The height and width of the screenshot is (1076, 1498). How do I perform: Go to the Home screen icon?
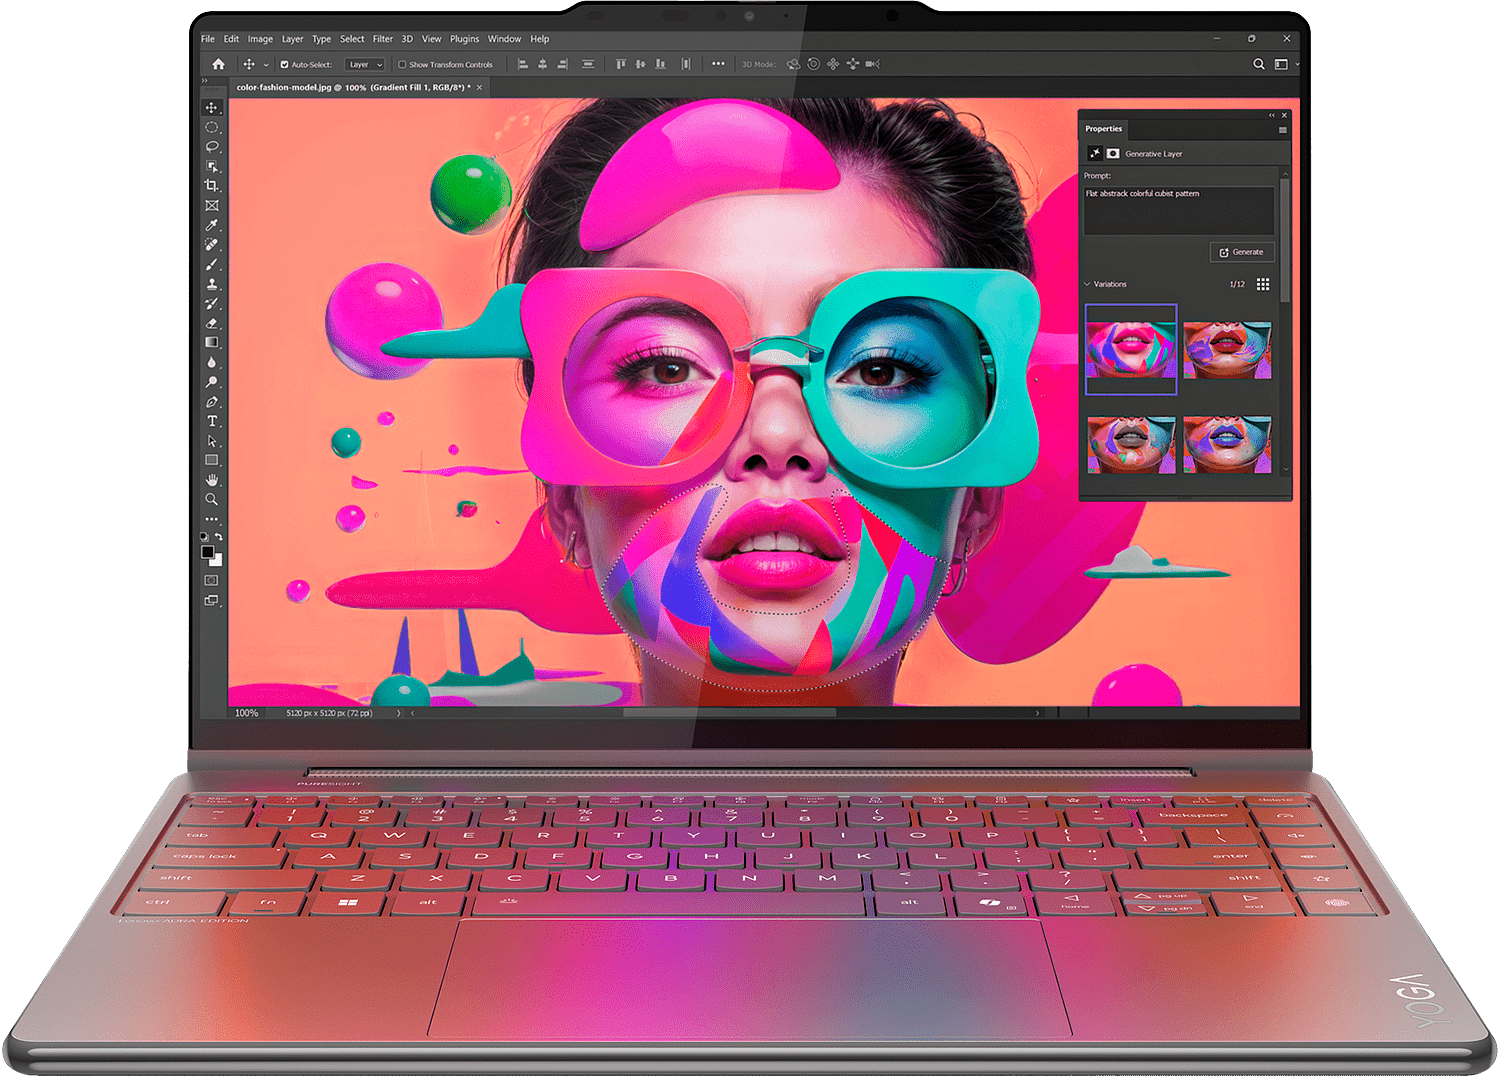click(218, 64)
